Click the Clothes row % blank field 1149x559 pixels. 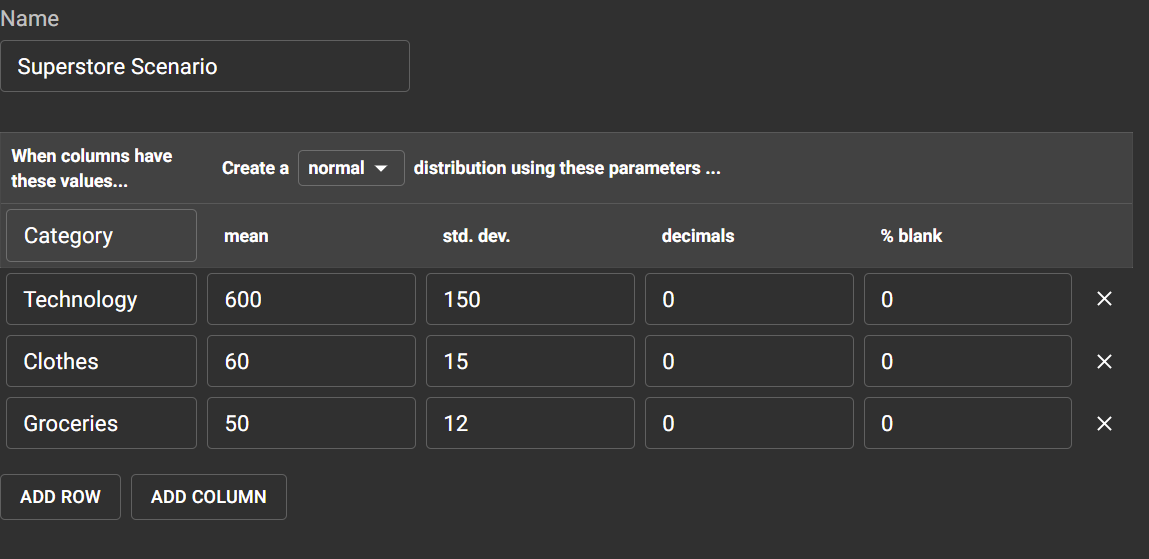click(968, 361)
